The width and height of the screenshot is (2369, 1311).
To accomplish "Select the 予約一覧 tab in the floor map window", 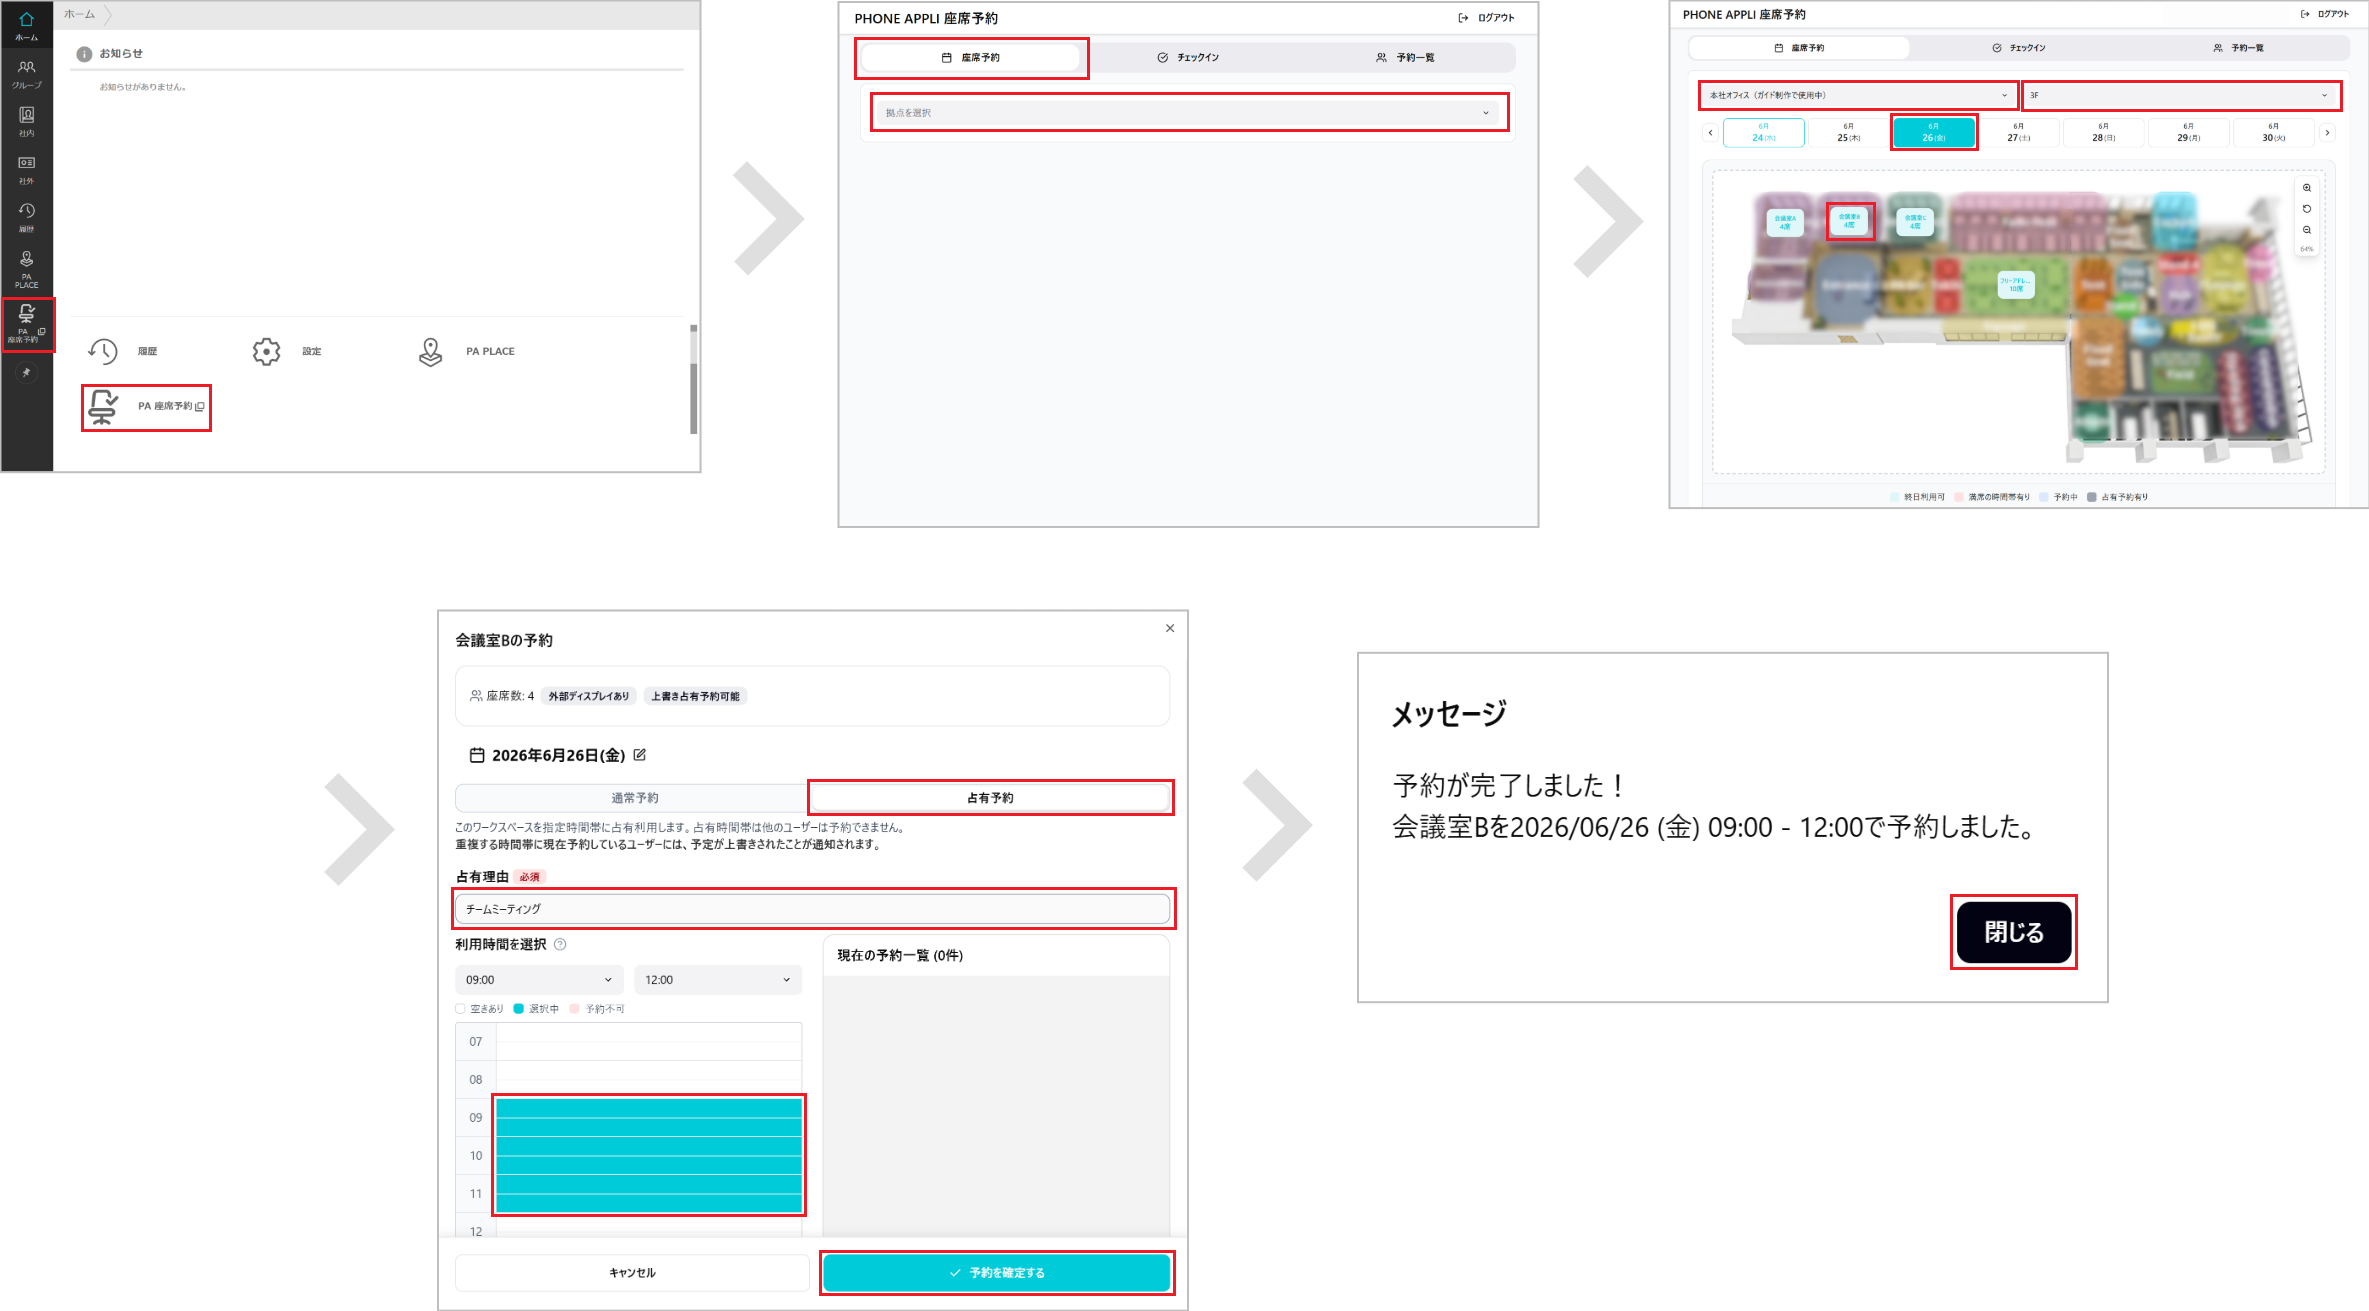I will pos(2238,48).
